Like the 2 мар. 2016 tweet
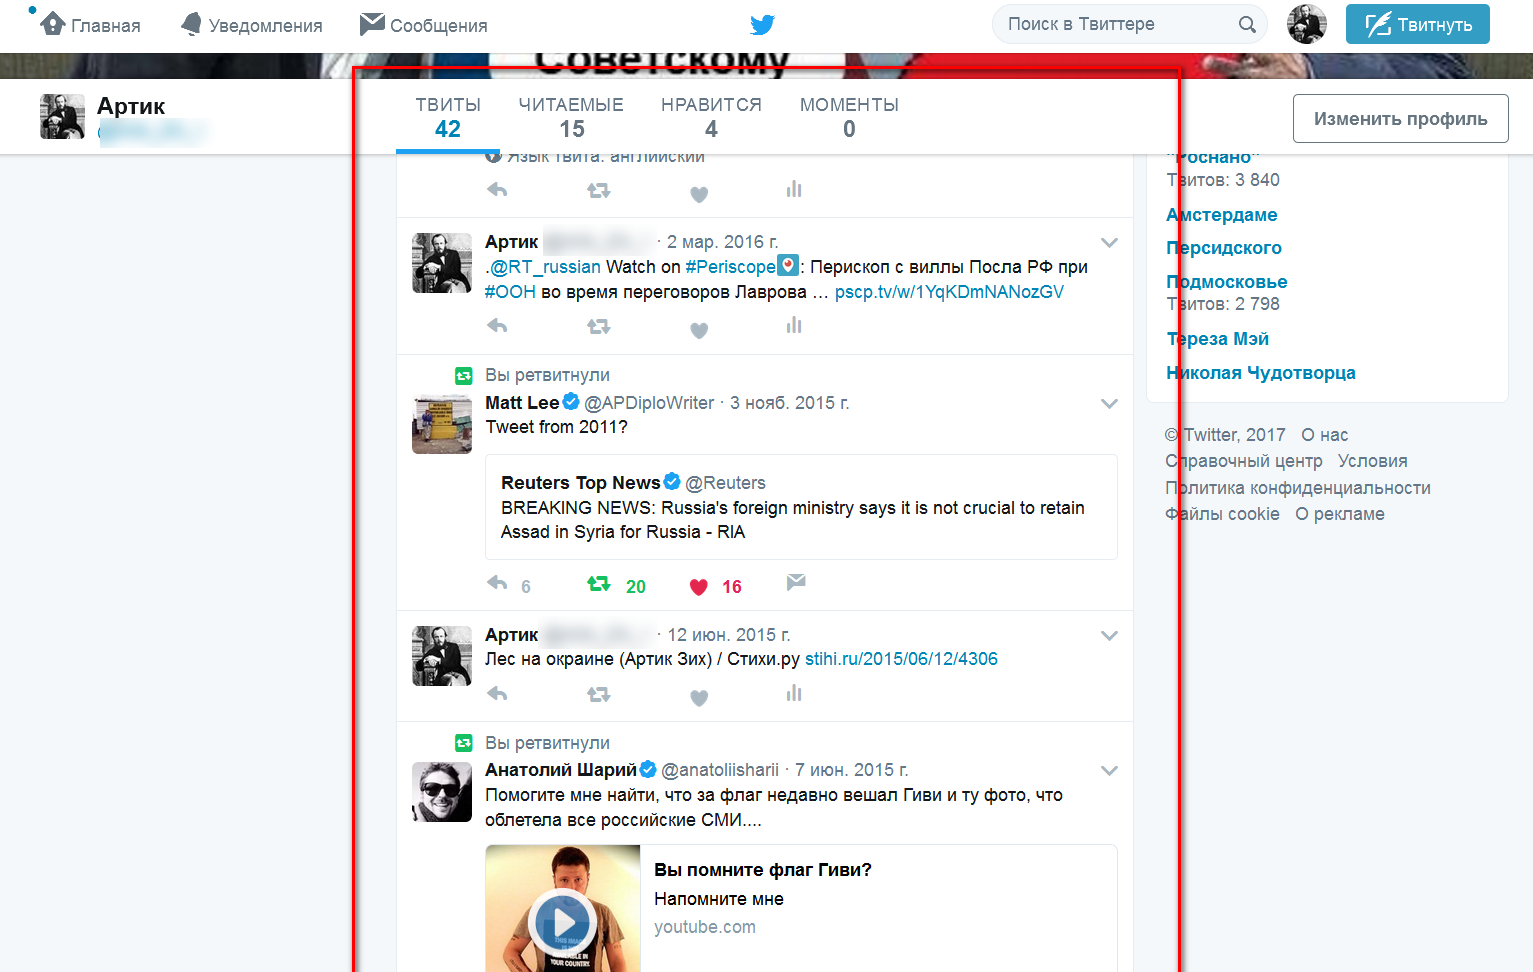 pyautogui.click(x=699, y=330)
